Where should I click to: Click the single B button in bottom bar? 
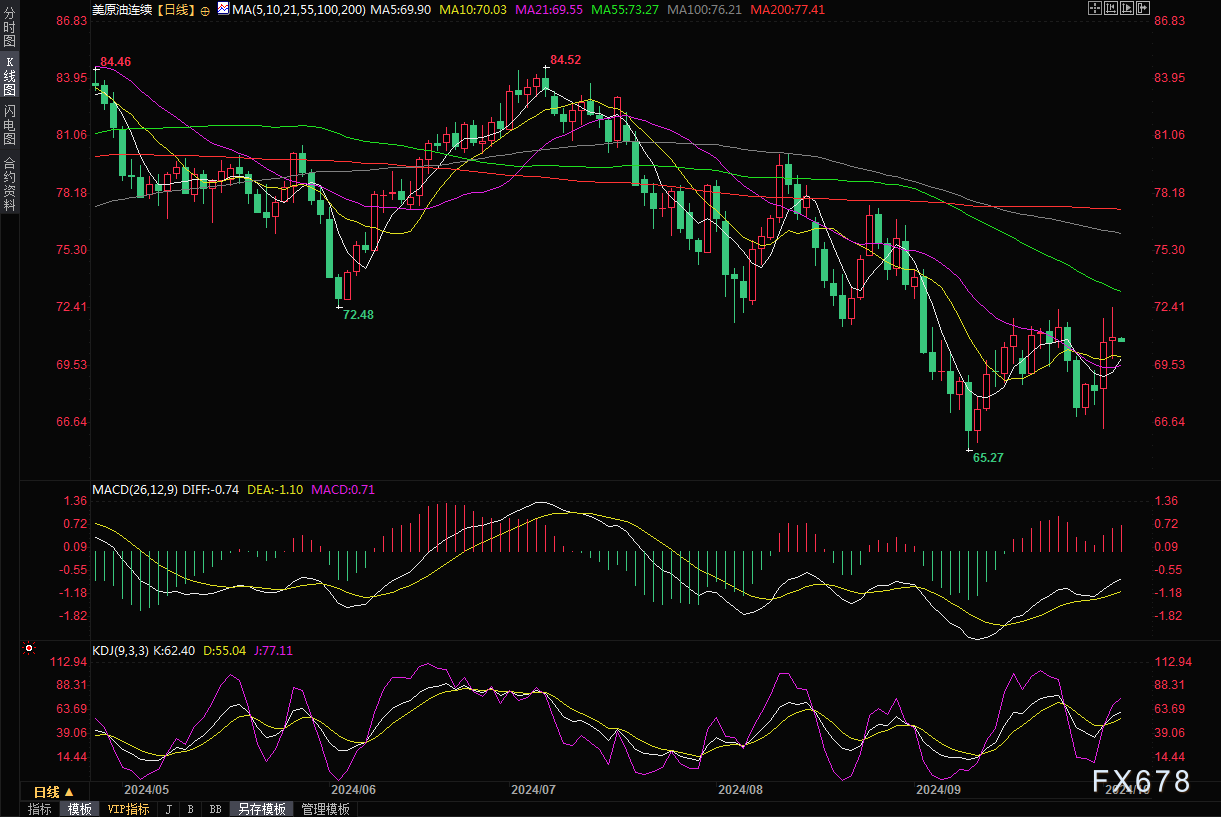click(191, 809)
